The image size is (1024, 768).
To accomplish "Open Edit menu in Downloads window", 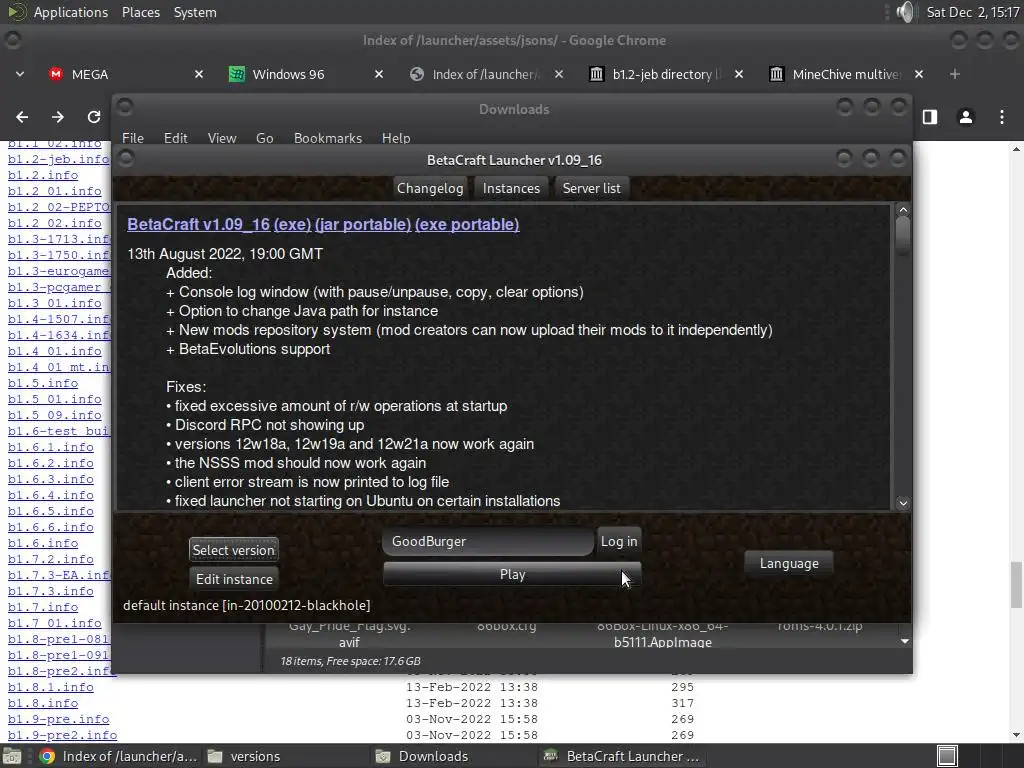I will (176, 138).
